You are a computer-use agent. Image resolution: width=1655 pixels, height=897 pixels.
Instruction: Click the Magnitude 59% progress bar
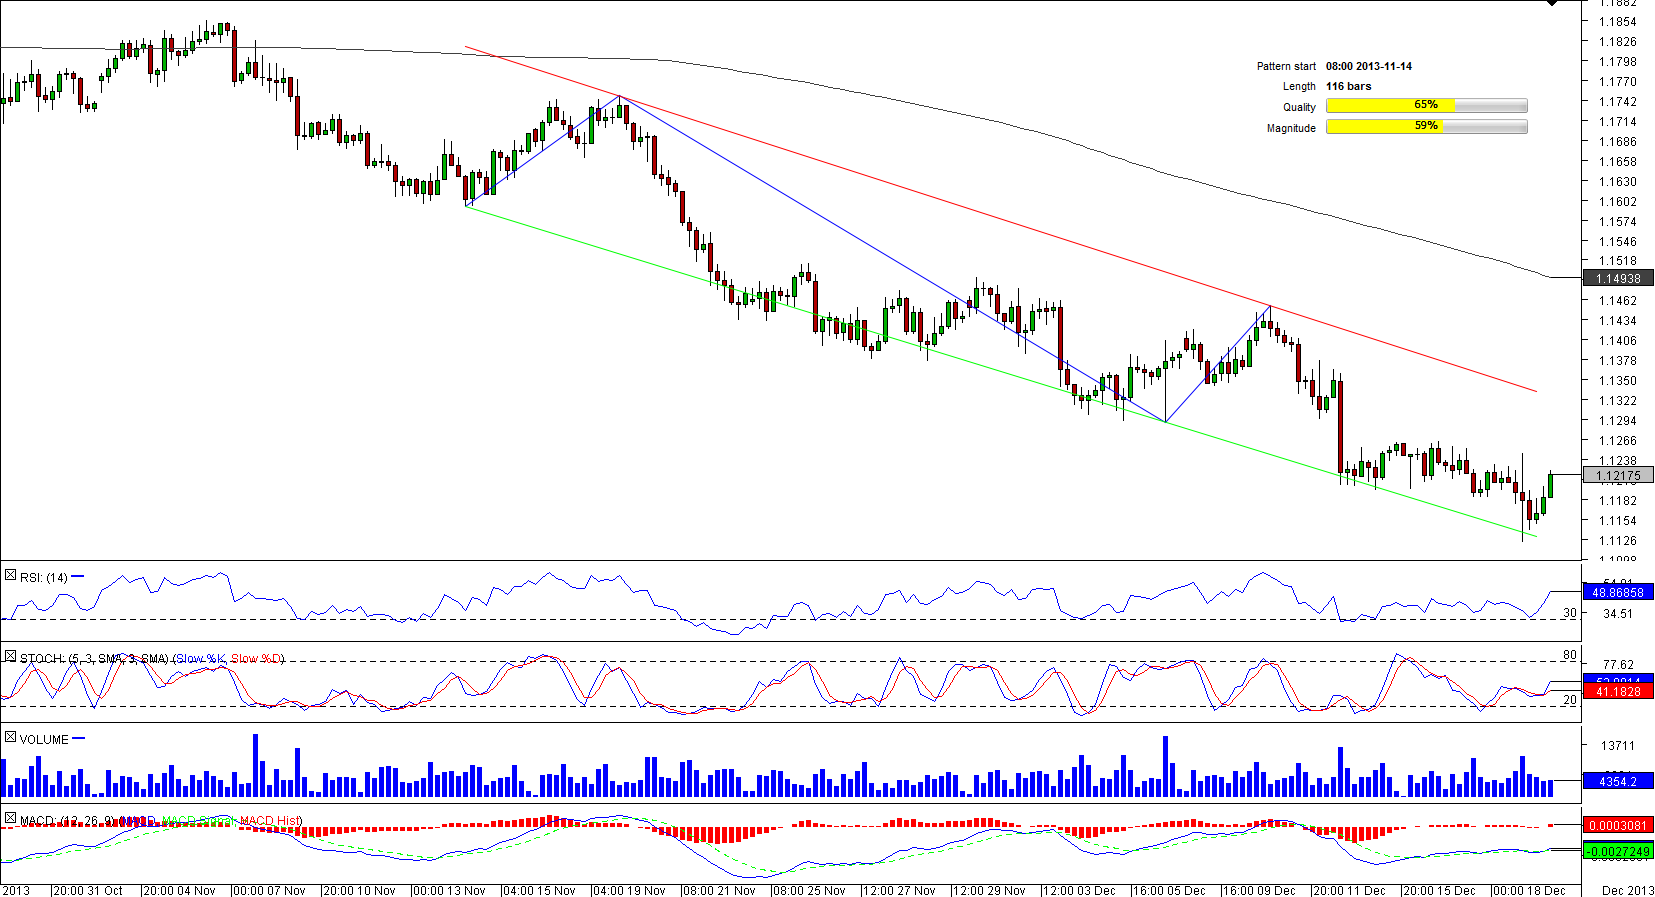pyautogui.click(x=1426, y=127)
